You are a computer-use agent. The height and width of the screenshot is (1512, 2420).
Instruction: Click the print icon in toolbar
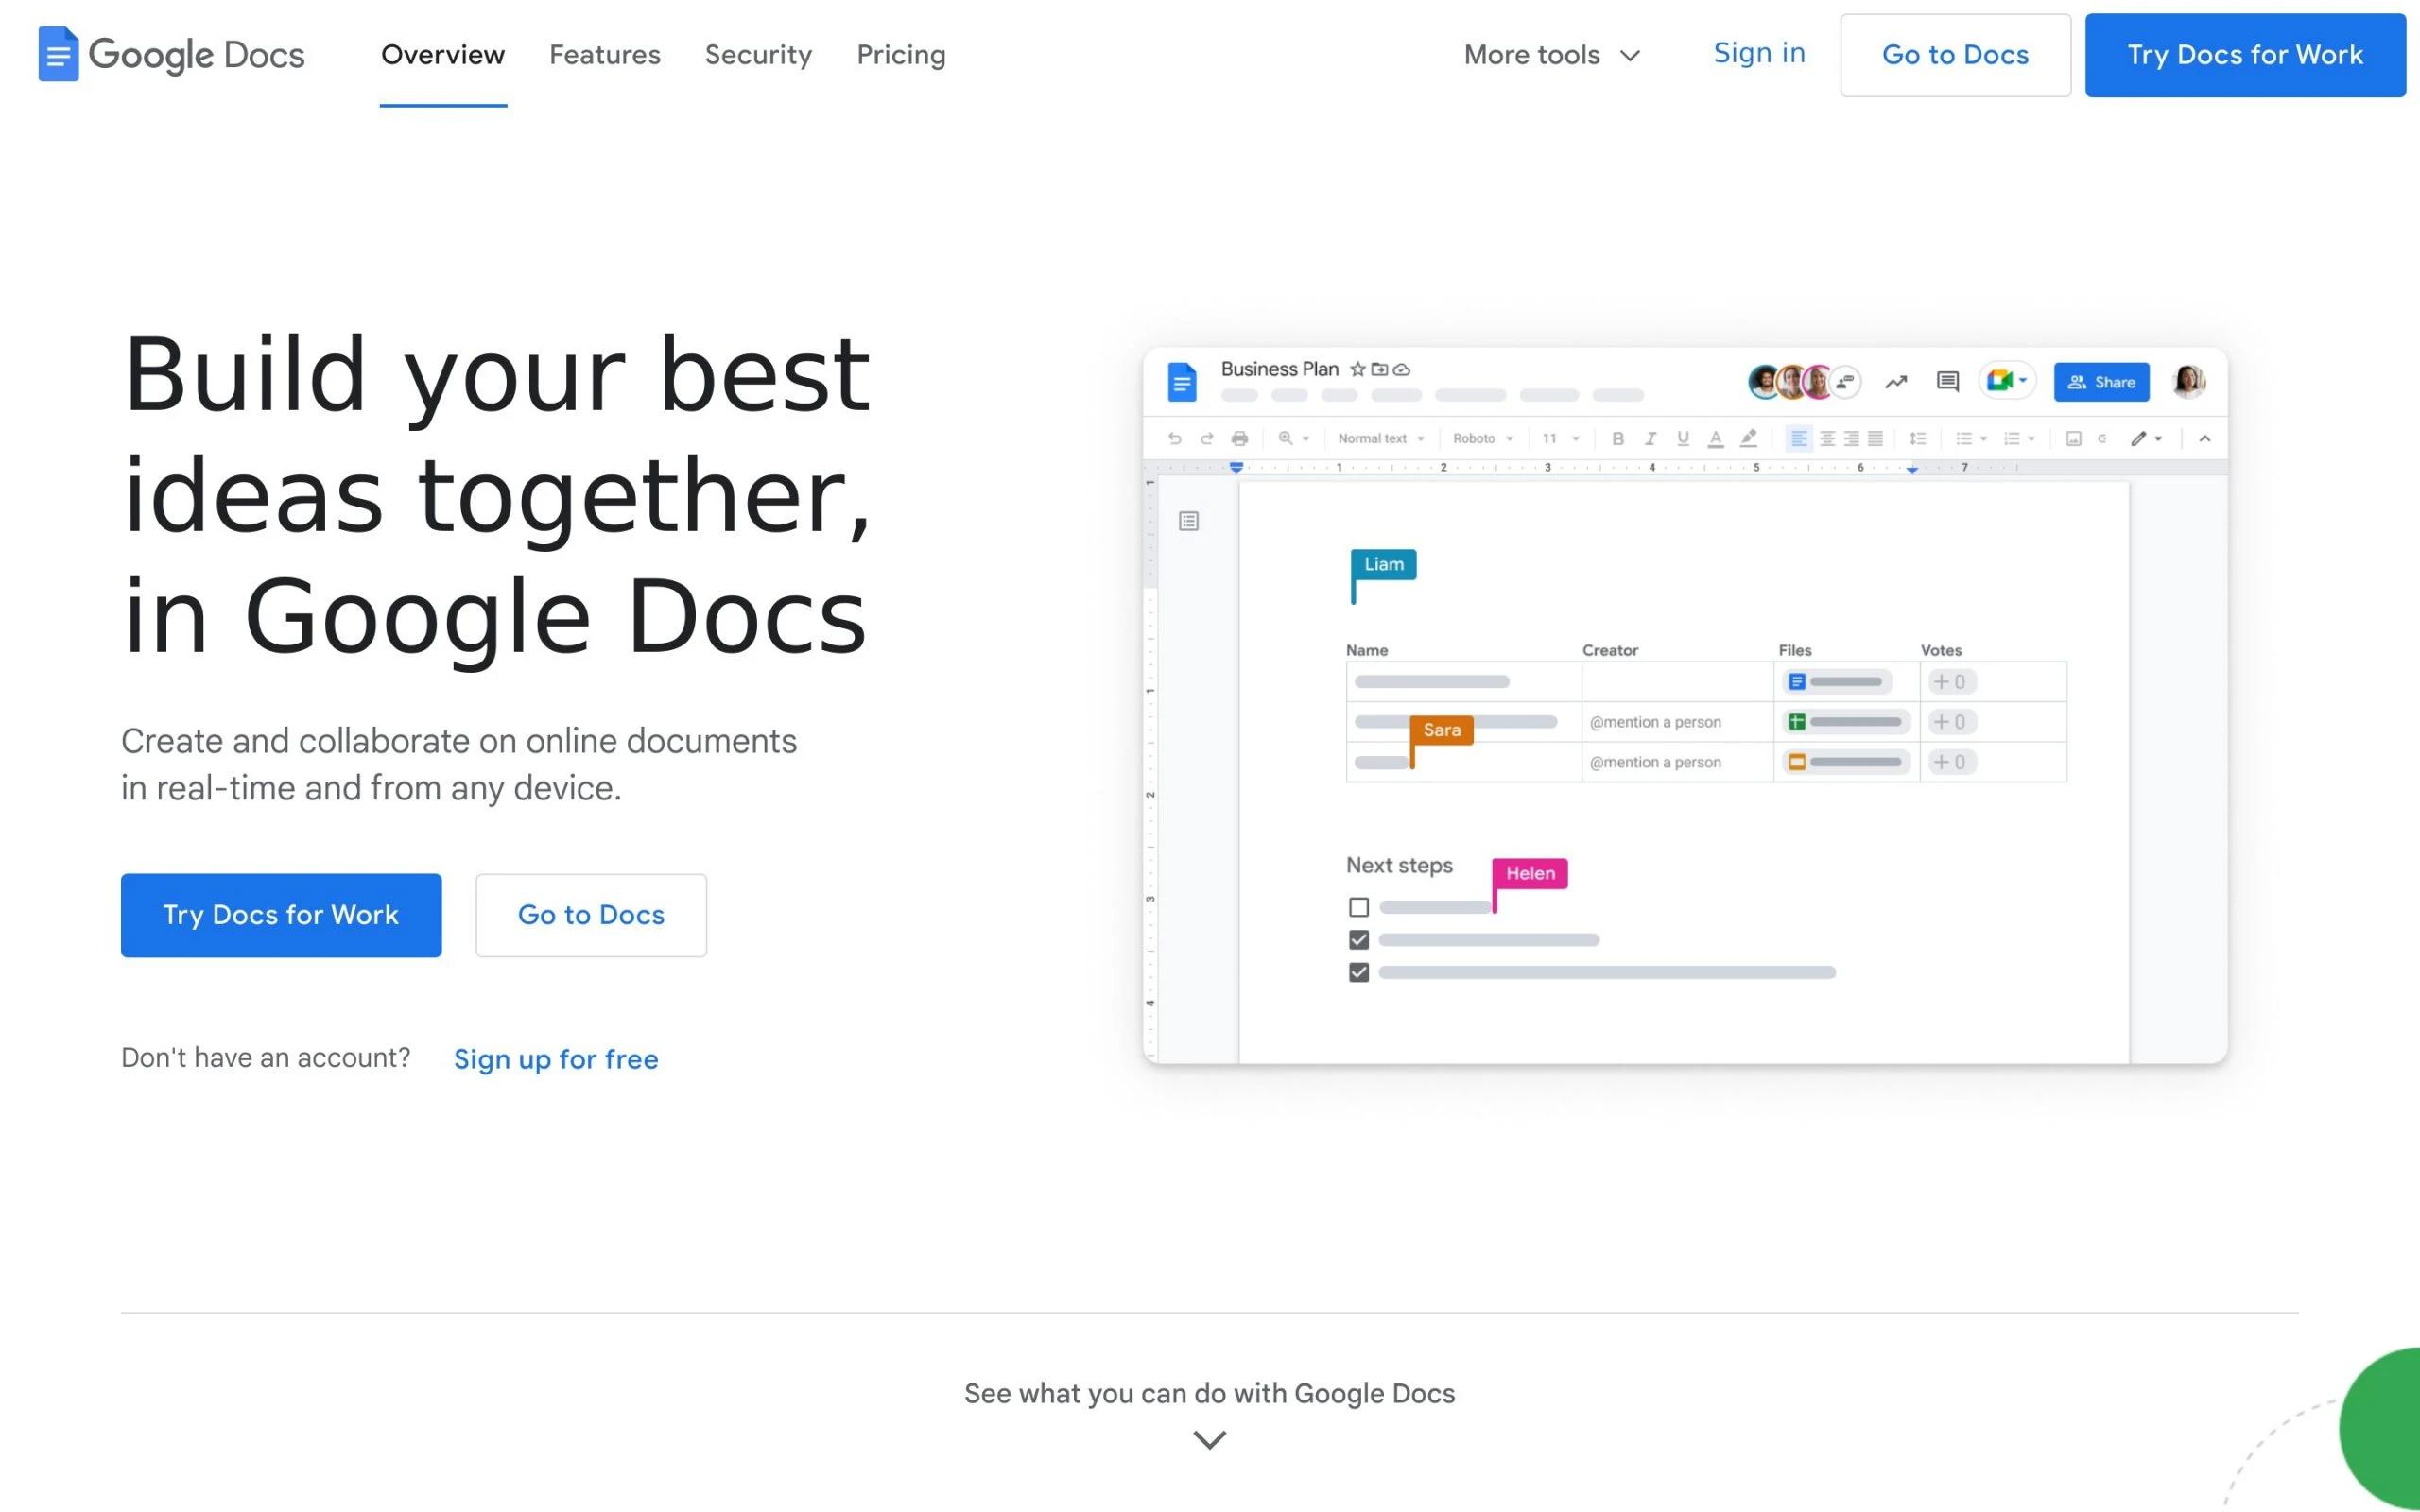point(1240,438)
